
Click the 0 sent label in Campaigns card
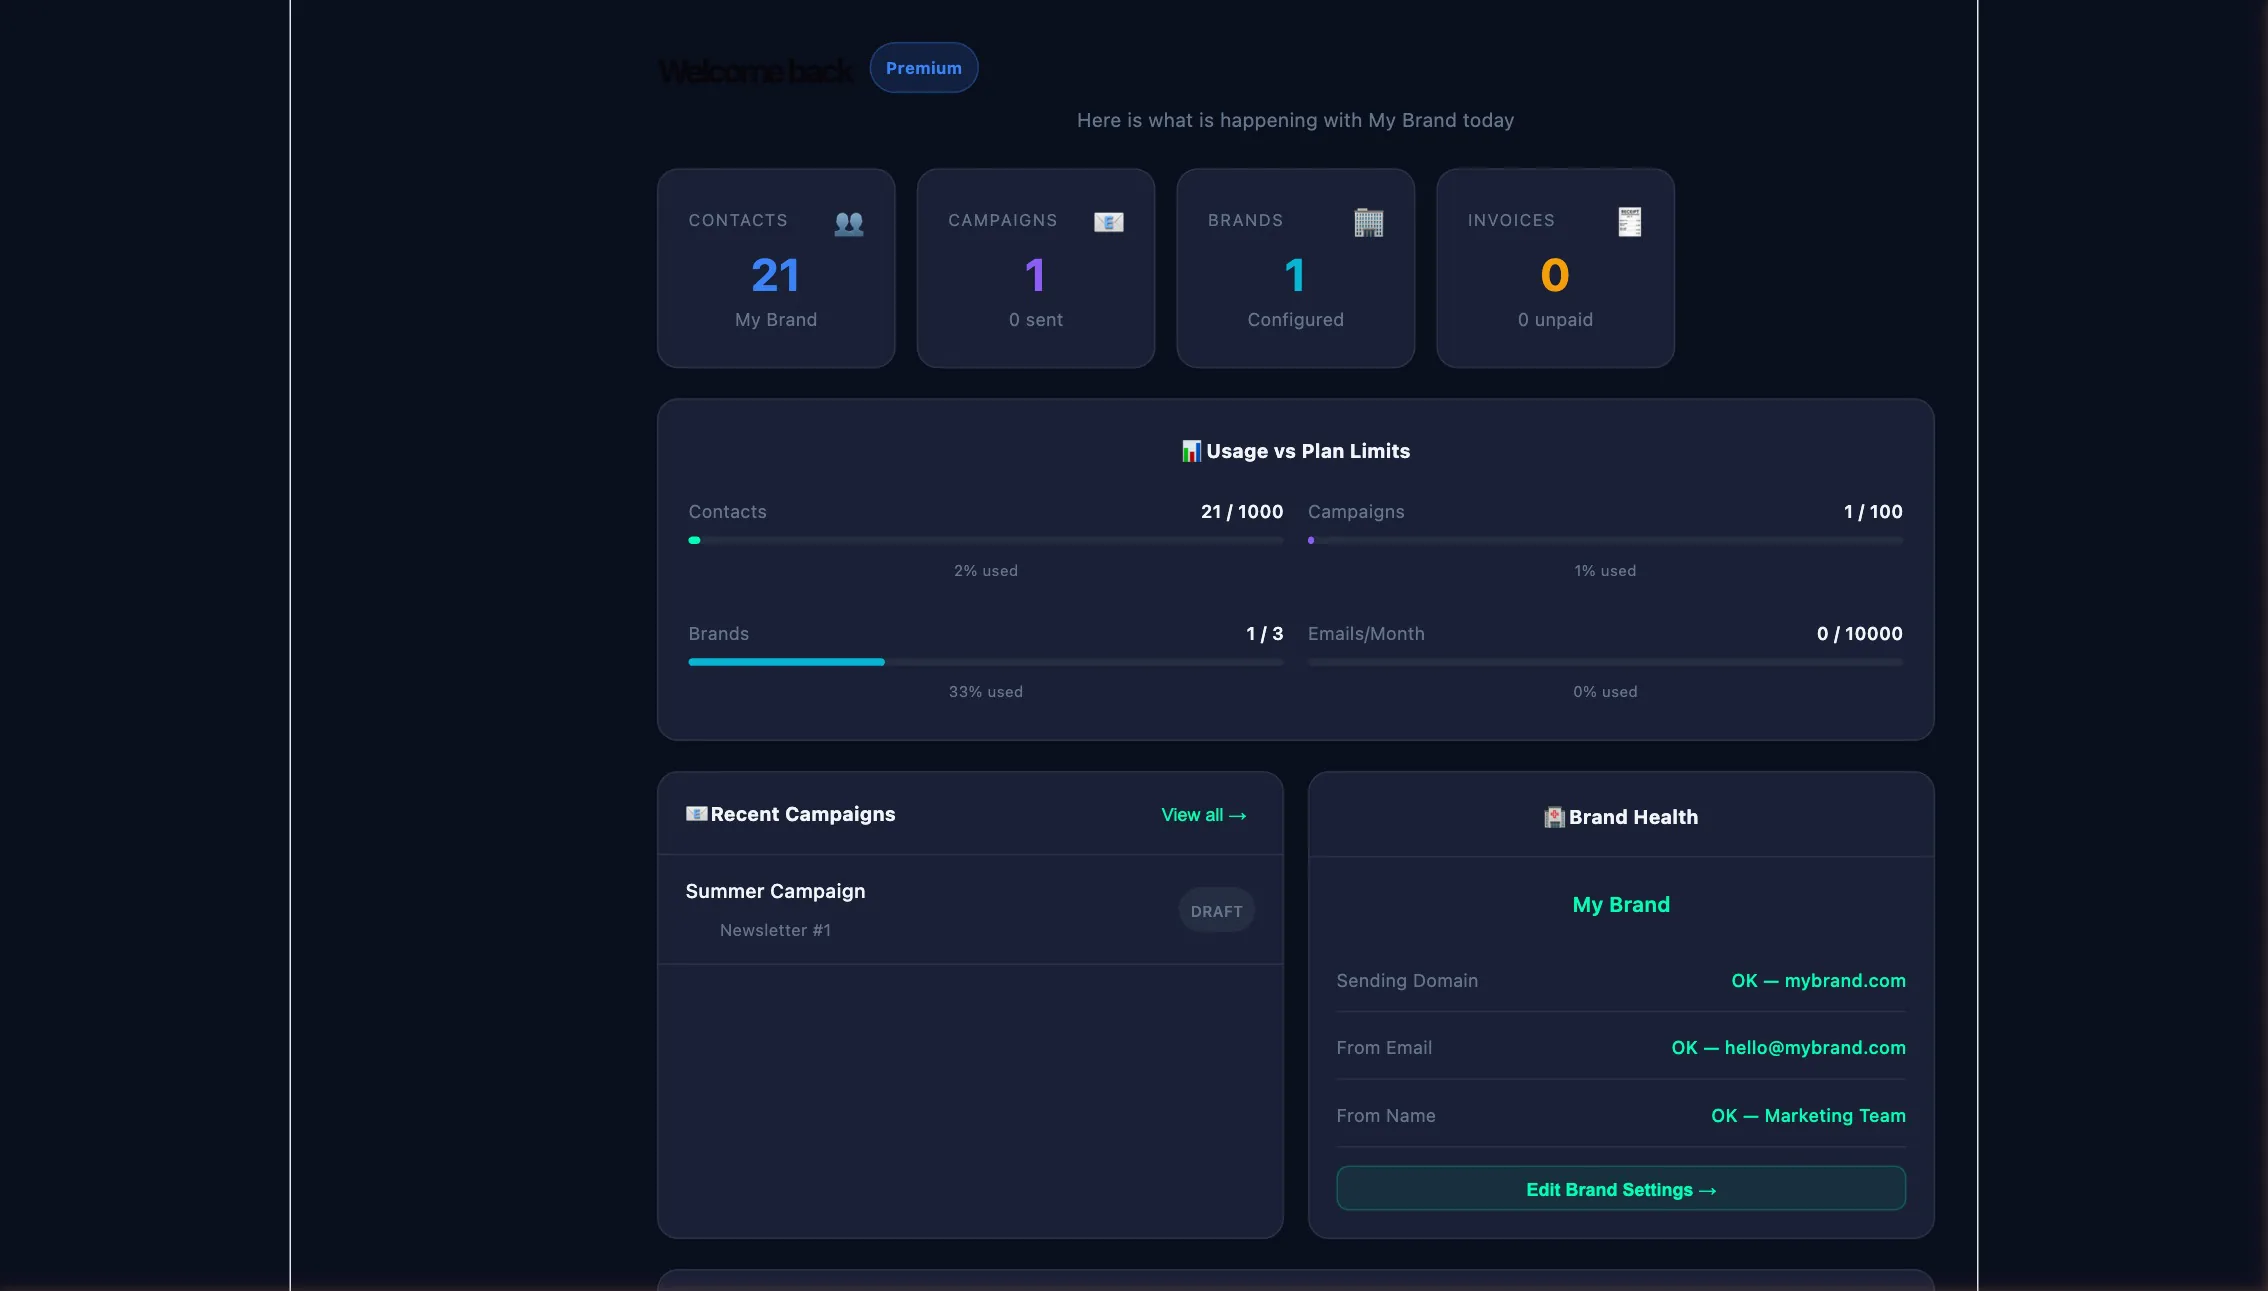1036,320
